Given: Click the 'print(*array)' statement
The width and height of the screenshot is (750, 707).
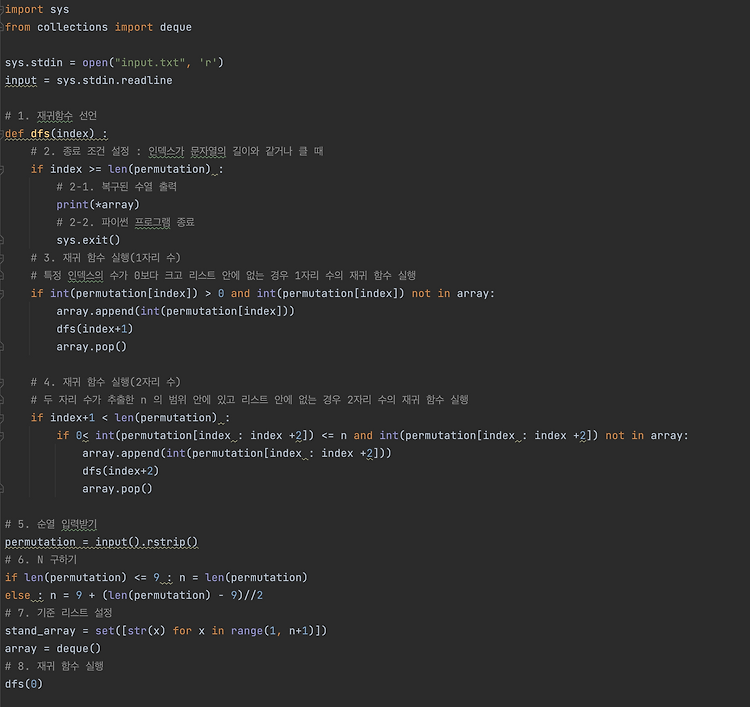Looking at the screenshot, I should coord(98,205).
